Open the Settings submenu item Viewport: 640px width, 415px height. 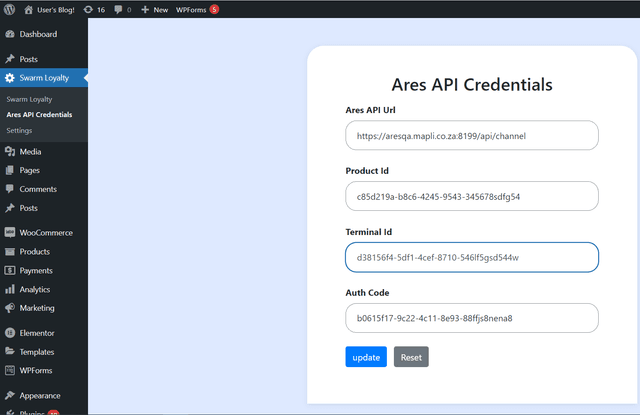point(19,131)
